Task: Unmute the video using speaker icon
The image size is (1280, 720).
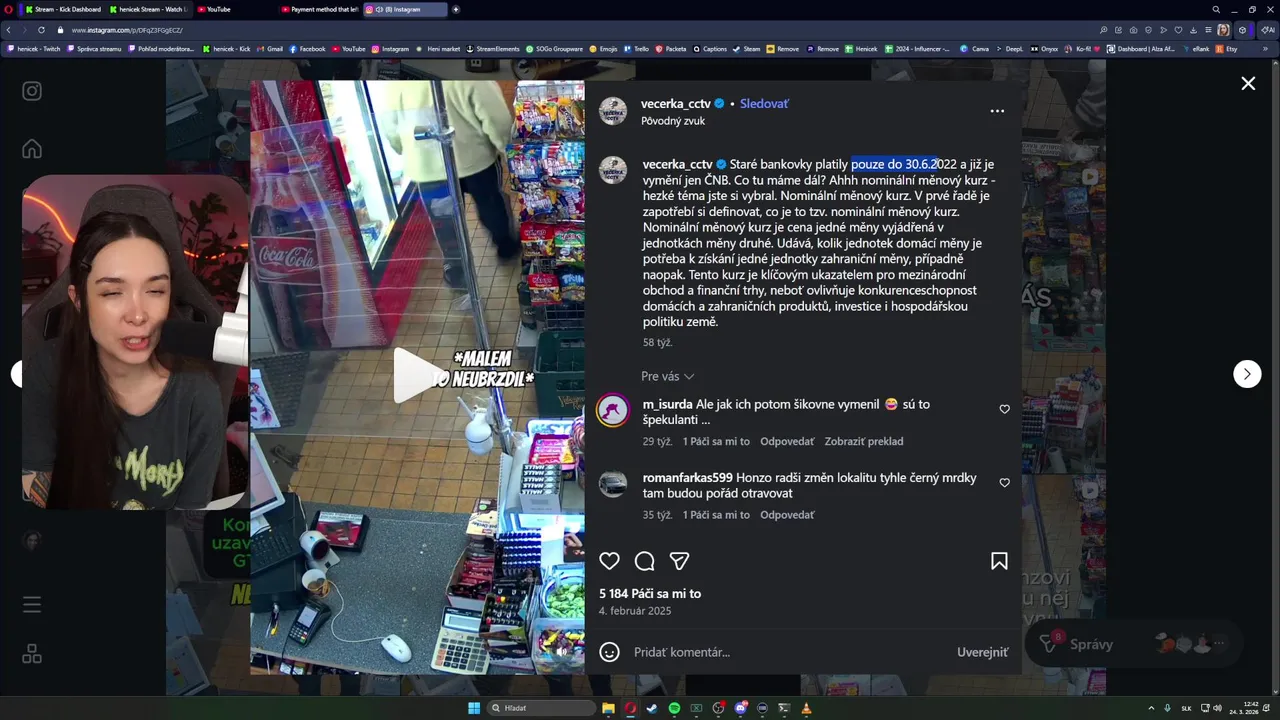Action: (561, 651)
